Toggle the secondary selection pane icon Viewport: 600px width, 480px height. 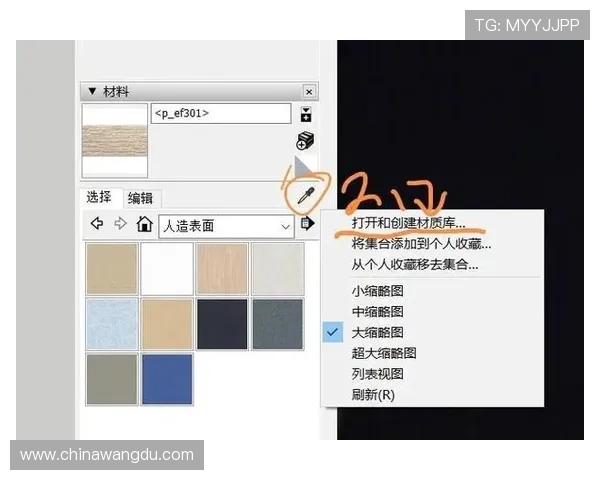(305, 114)
